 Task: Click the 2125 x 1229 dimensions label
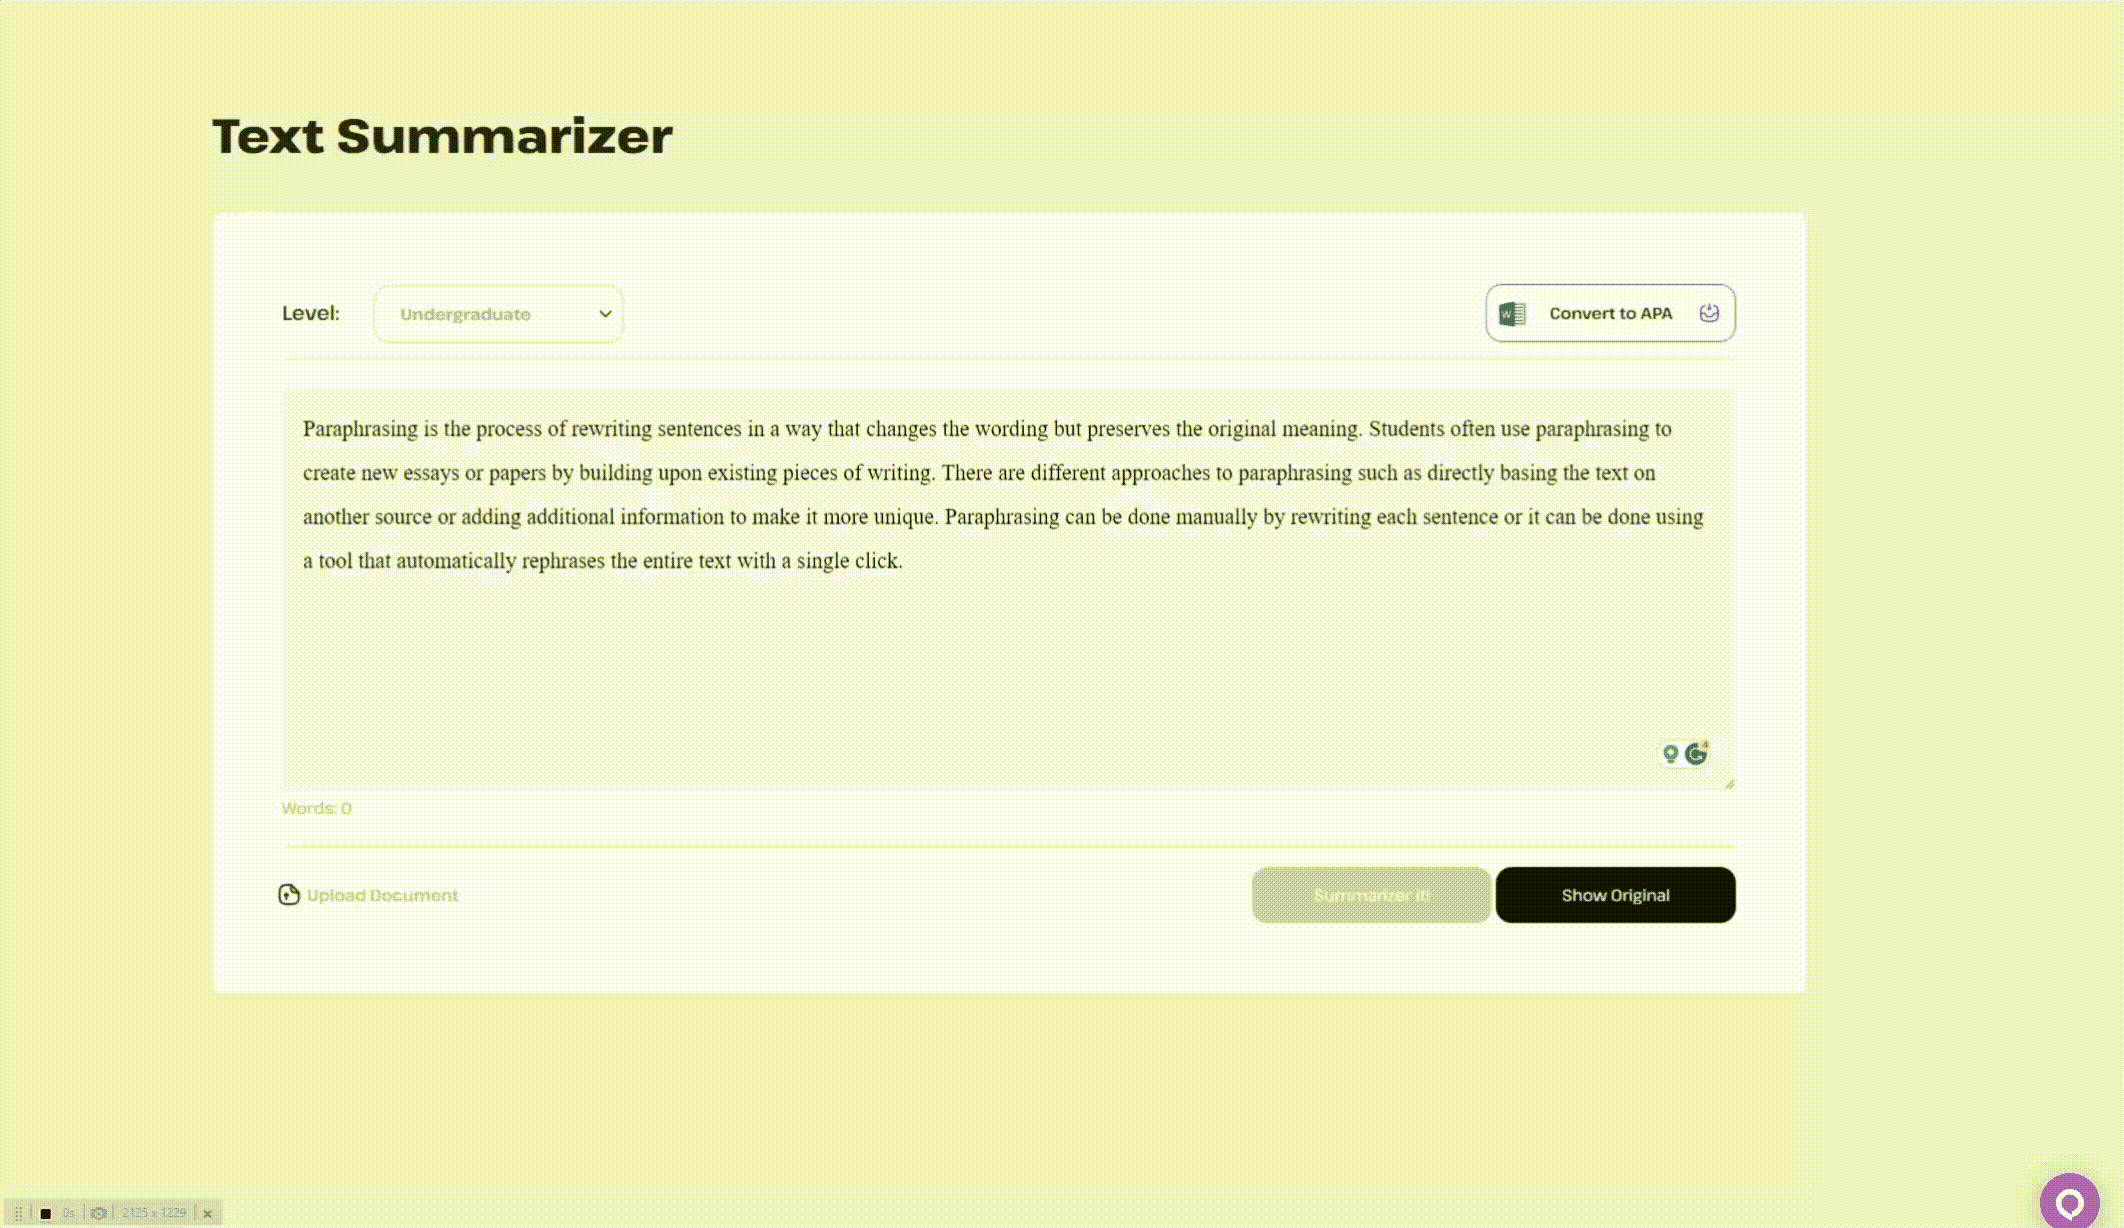[154, 1213]
